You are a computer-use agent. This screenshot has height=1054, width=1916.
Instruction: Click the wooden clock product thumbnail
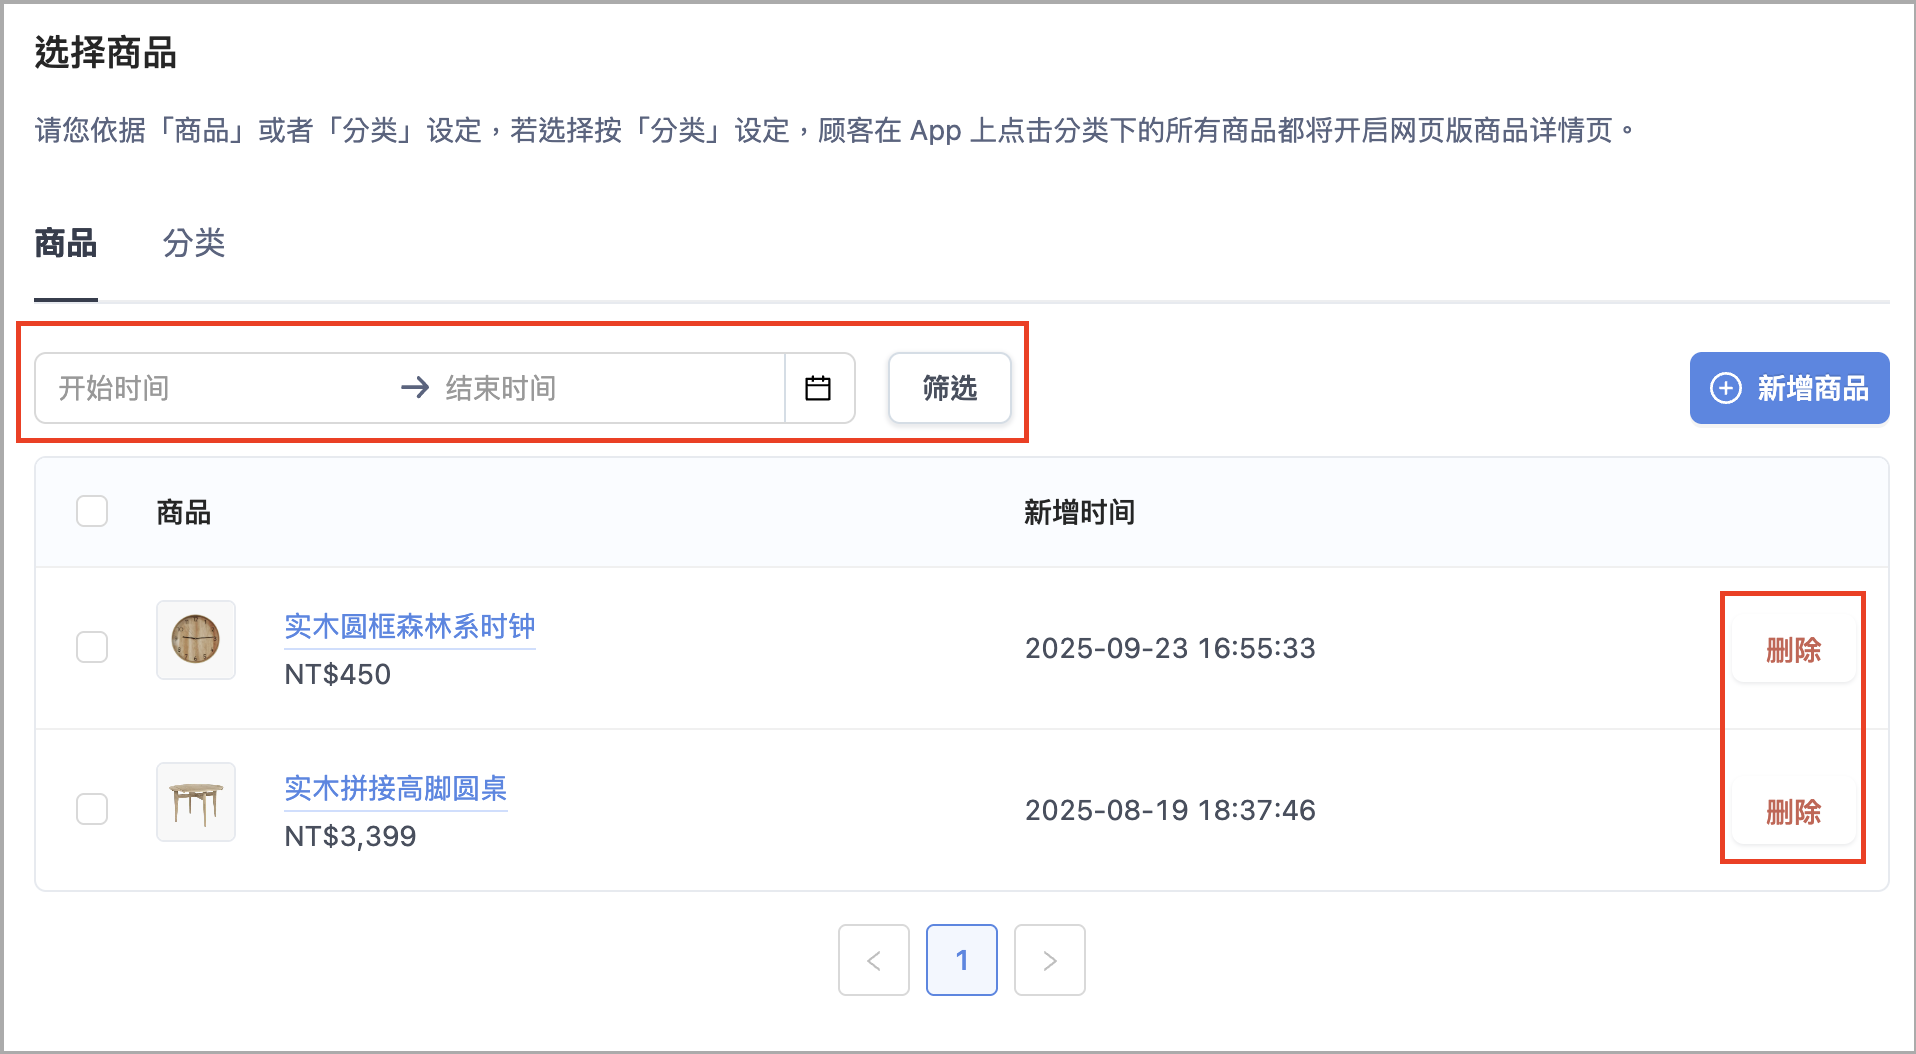(x=196, y=640)
